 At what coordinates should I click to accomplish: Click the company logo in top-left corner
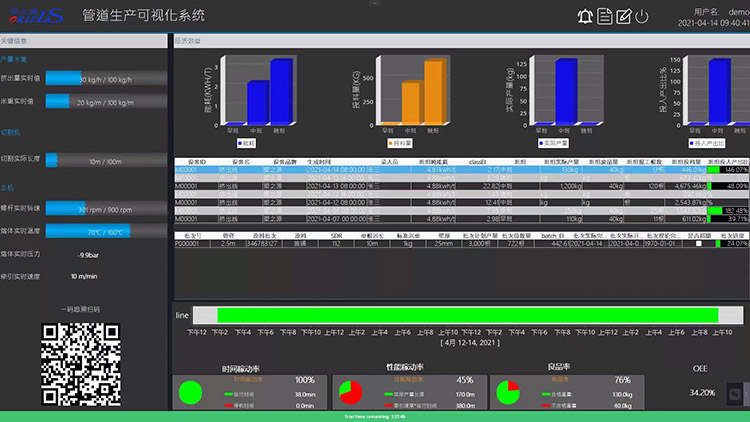(36, 16)
